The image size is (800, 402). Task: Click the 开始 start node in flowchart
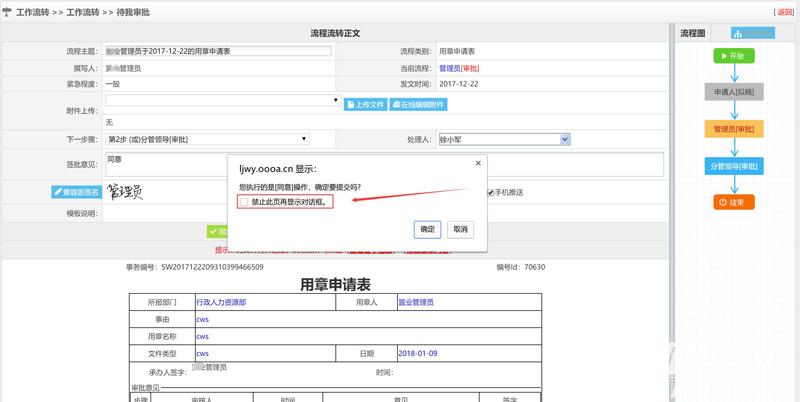(x=733, y=56)
